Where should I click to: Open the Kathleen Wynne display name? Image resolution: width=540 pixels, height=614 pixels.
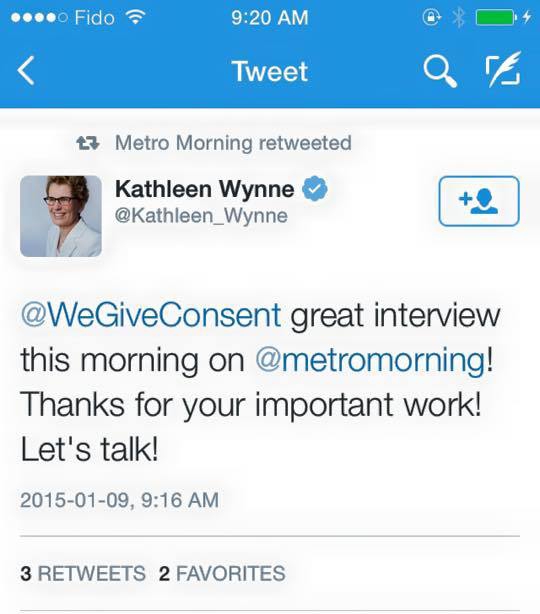(205, 189)
